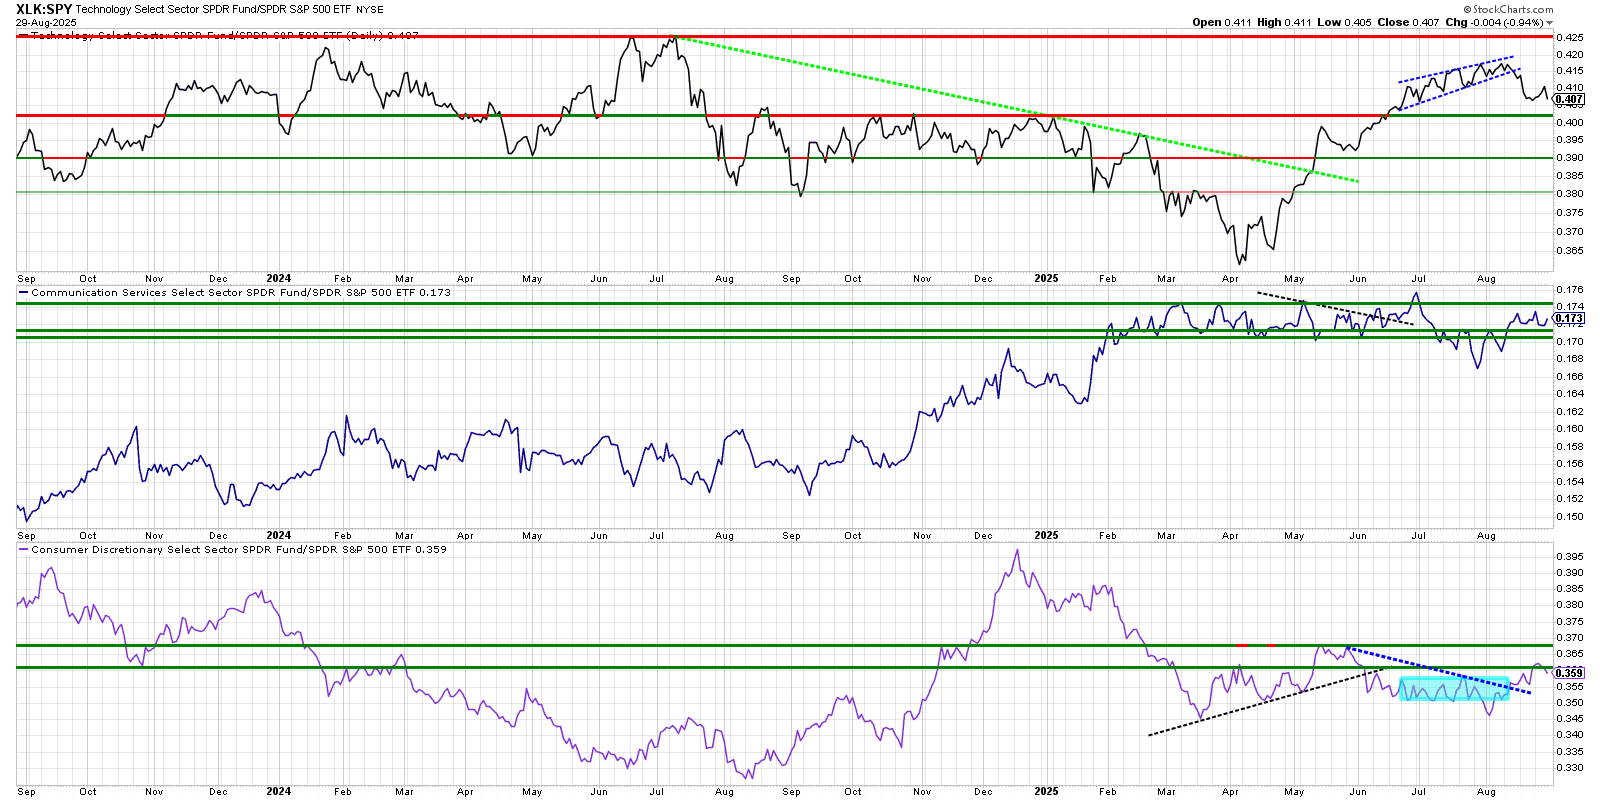
Task: Click the boxed 0.407 last-price tag
Action: coord(1569,99)
